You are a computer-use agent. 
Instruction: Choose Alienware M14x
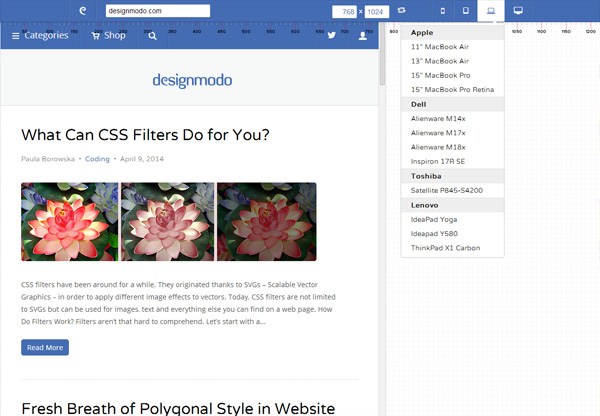[453, 119]
